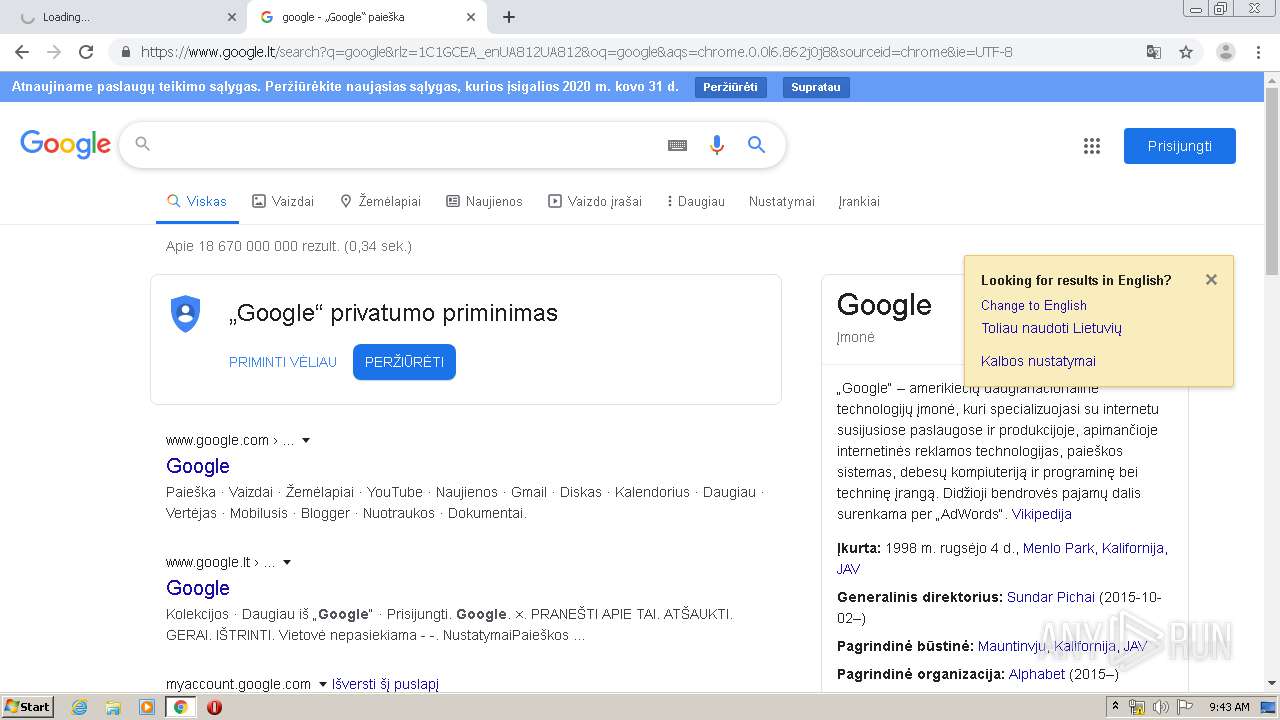Click red security icon in taskbar

click(214, 707)
